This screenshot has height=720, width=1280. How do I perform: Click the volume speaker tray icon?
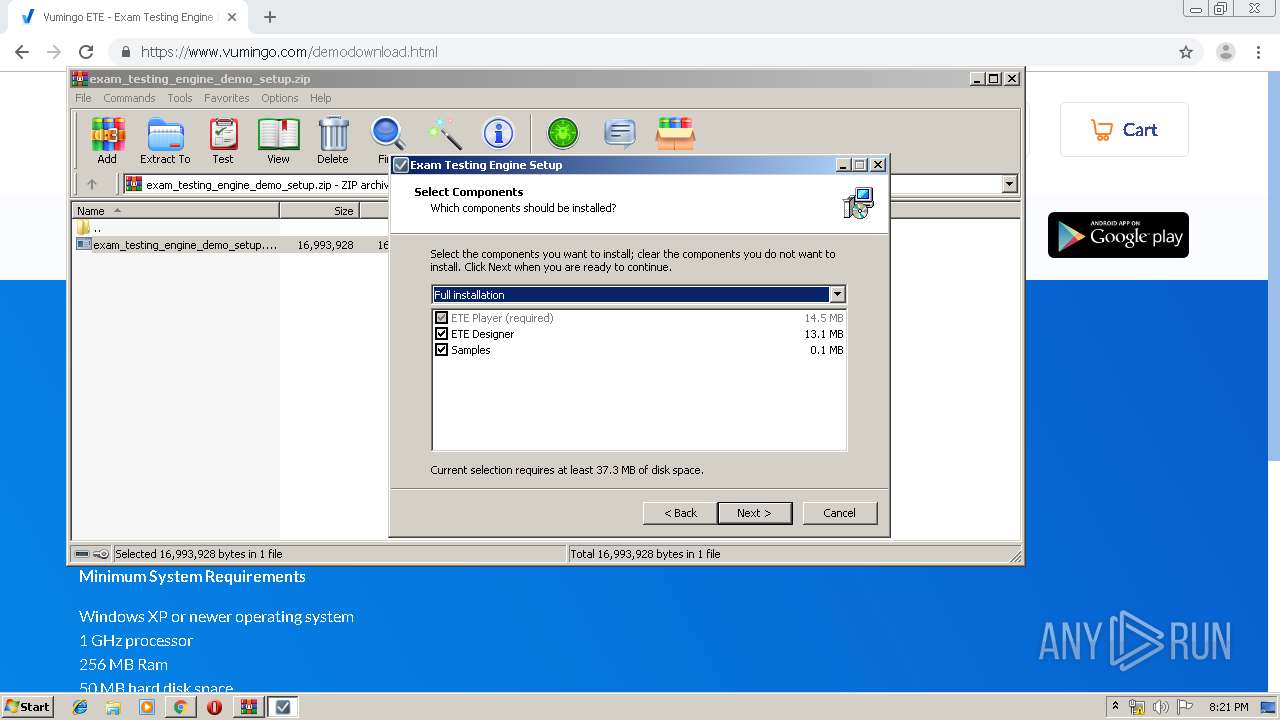(x=1161, y=707)
